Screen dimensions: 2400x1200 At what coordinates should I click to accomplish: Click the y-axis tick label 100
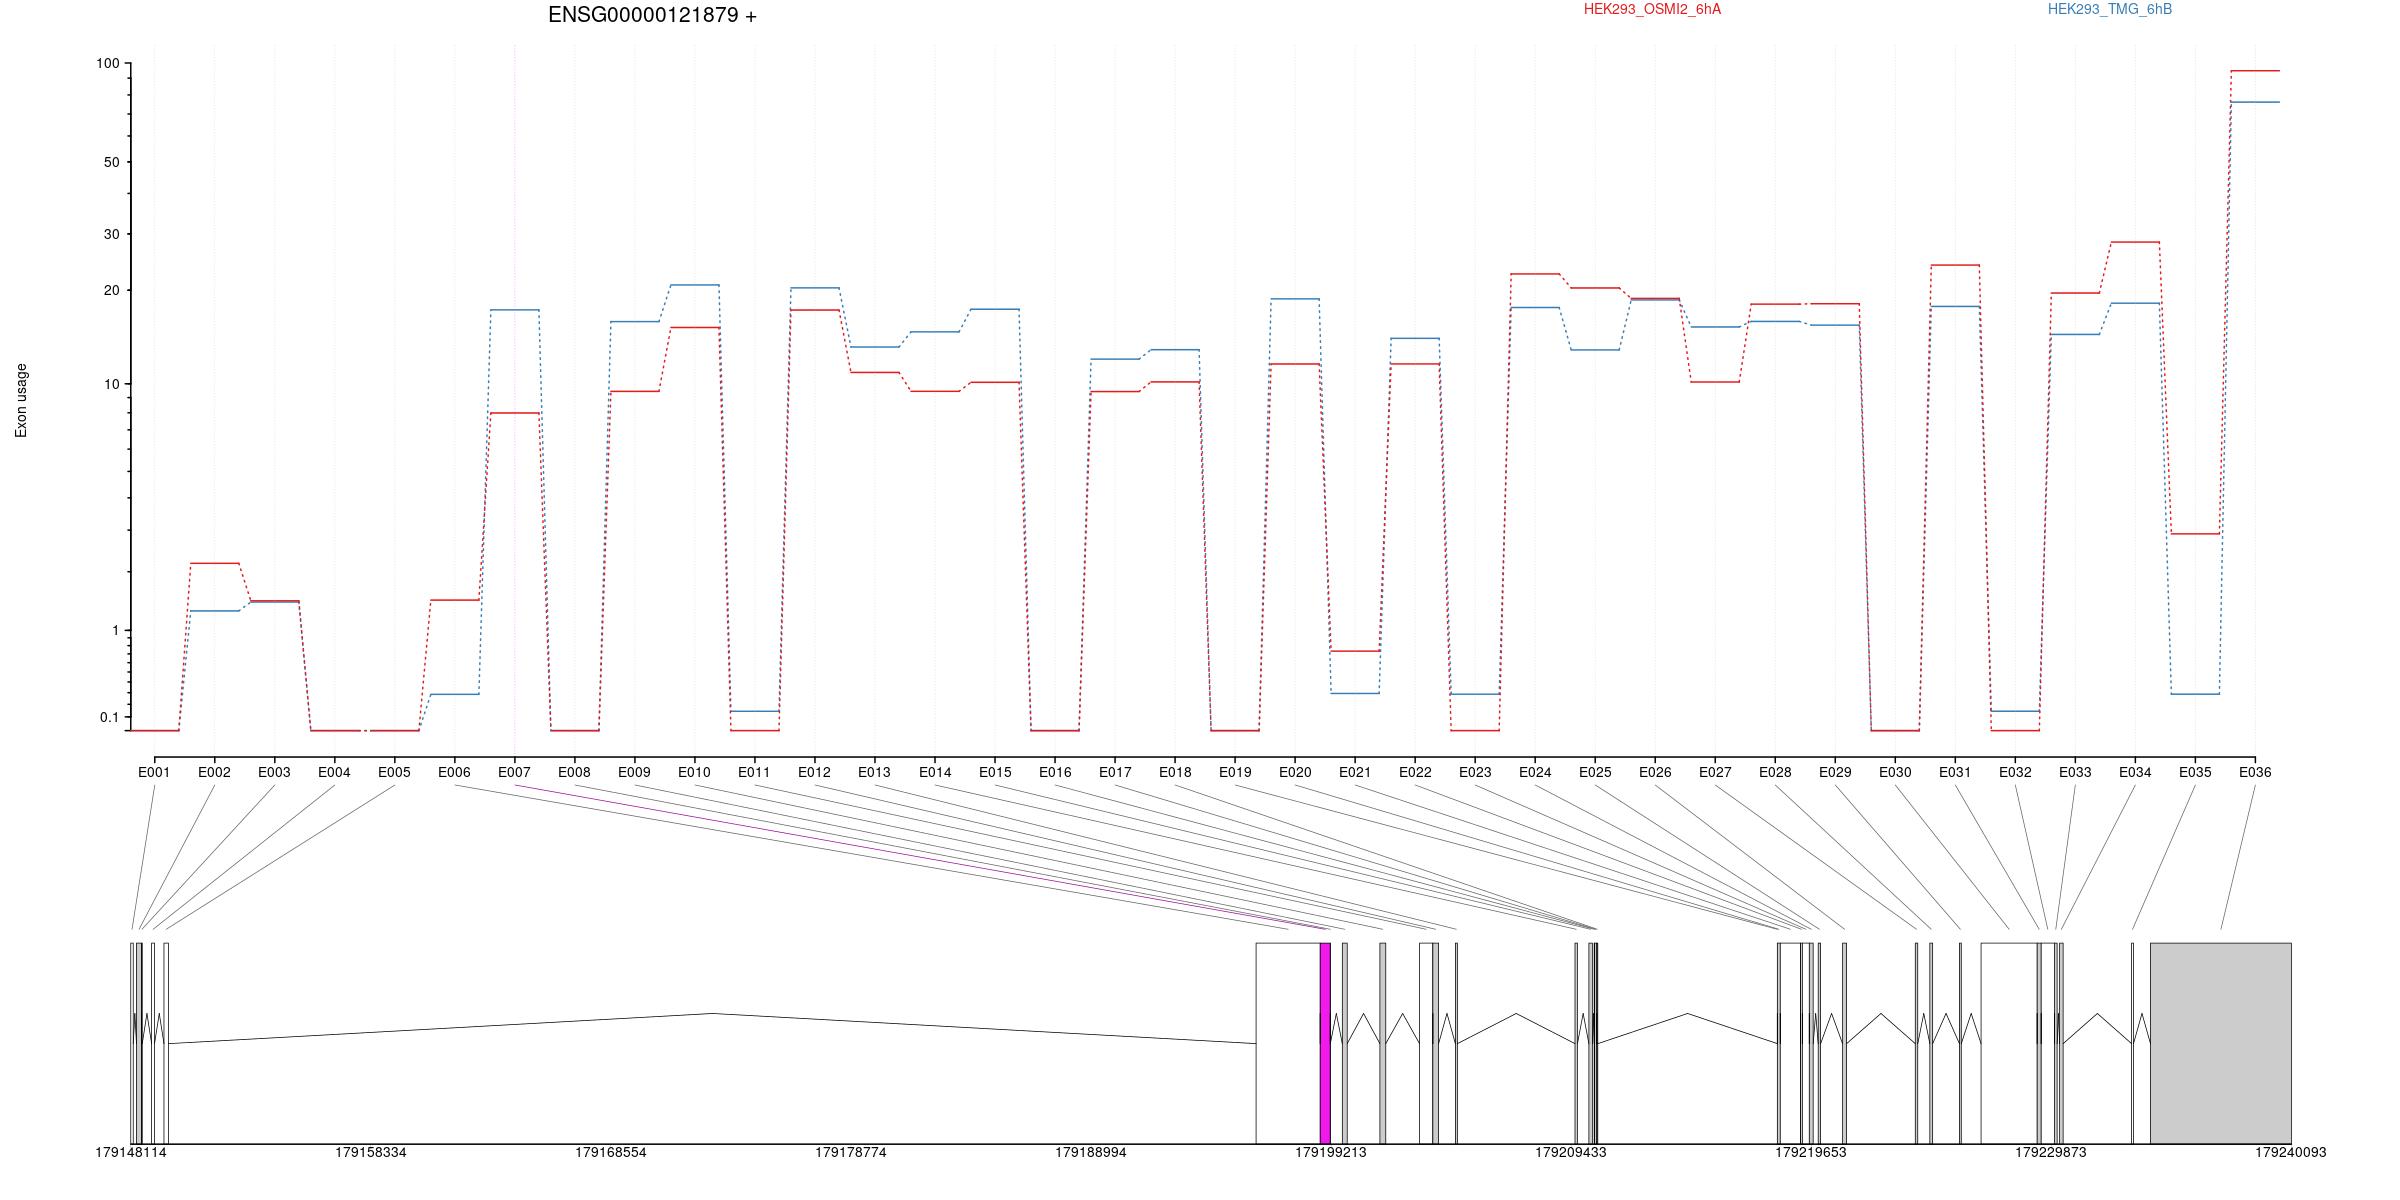tap(107, 63)
